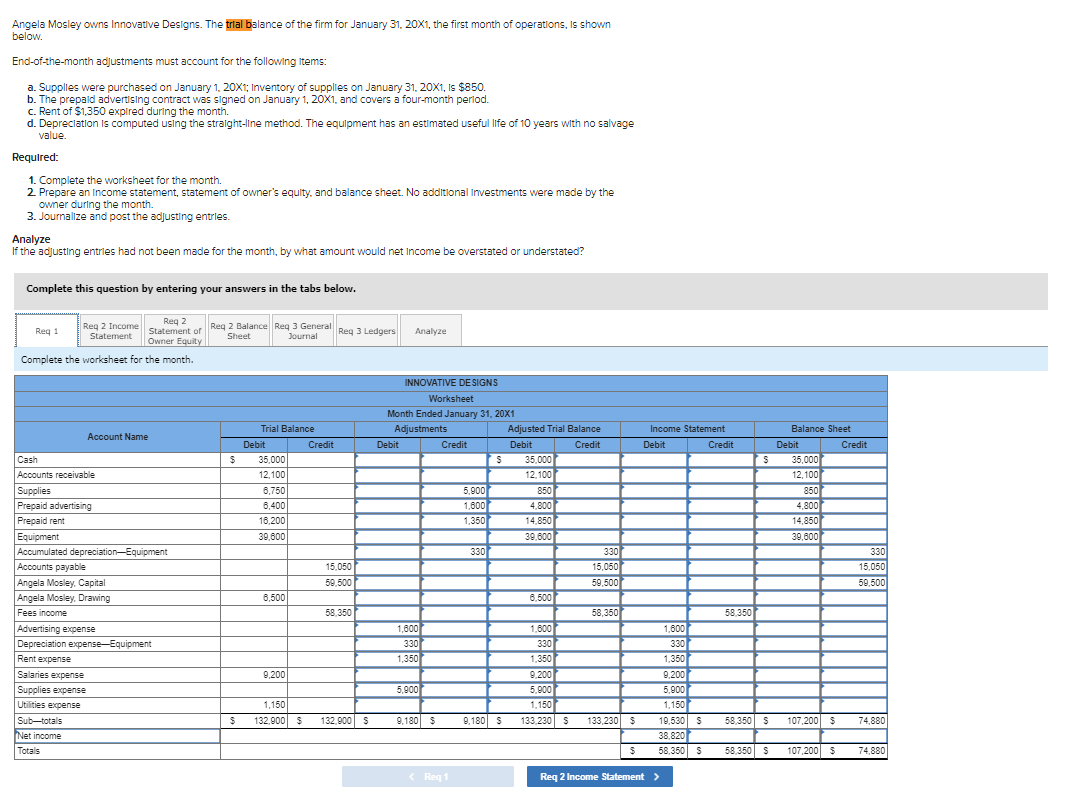This screenshot has width=1079, height=798.
Task: Click the Accounts receivable account name
Action: [117, 475]
